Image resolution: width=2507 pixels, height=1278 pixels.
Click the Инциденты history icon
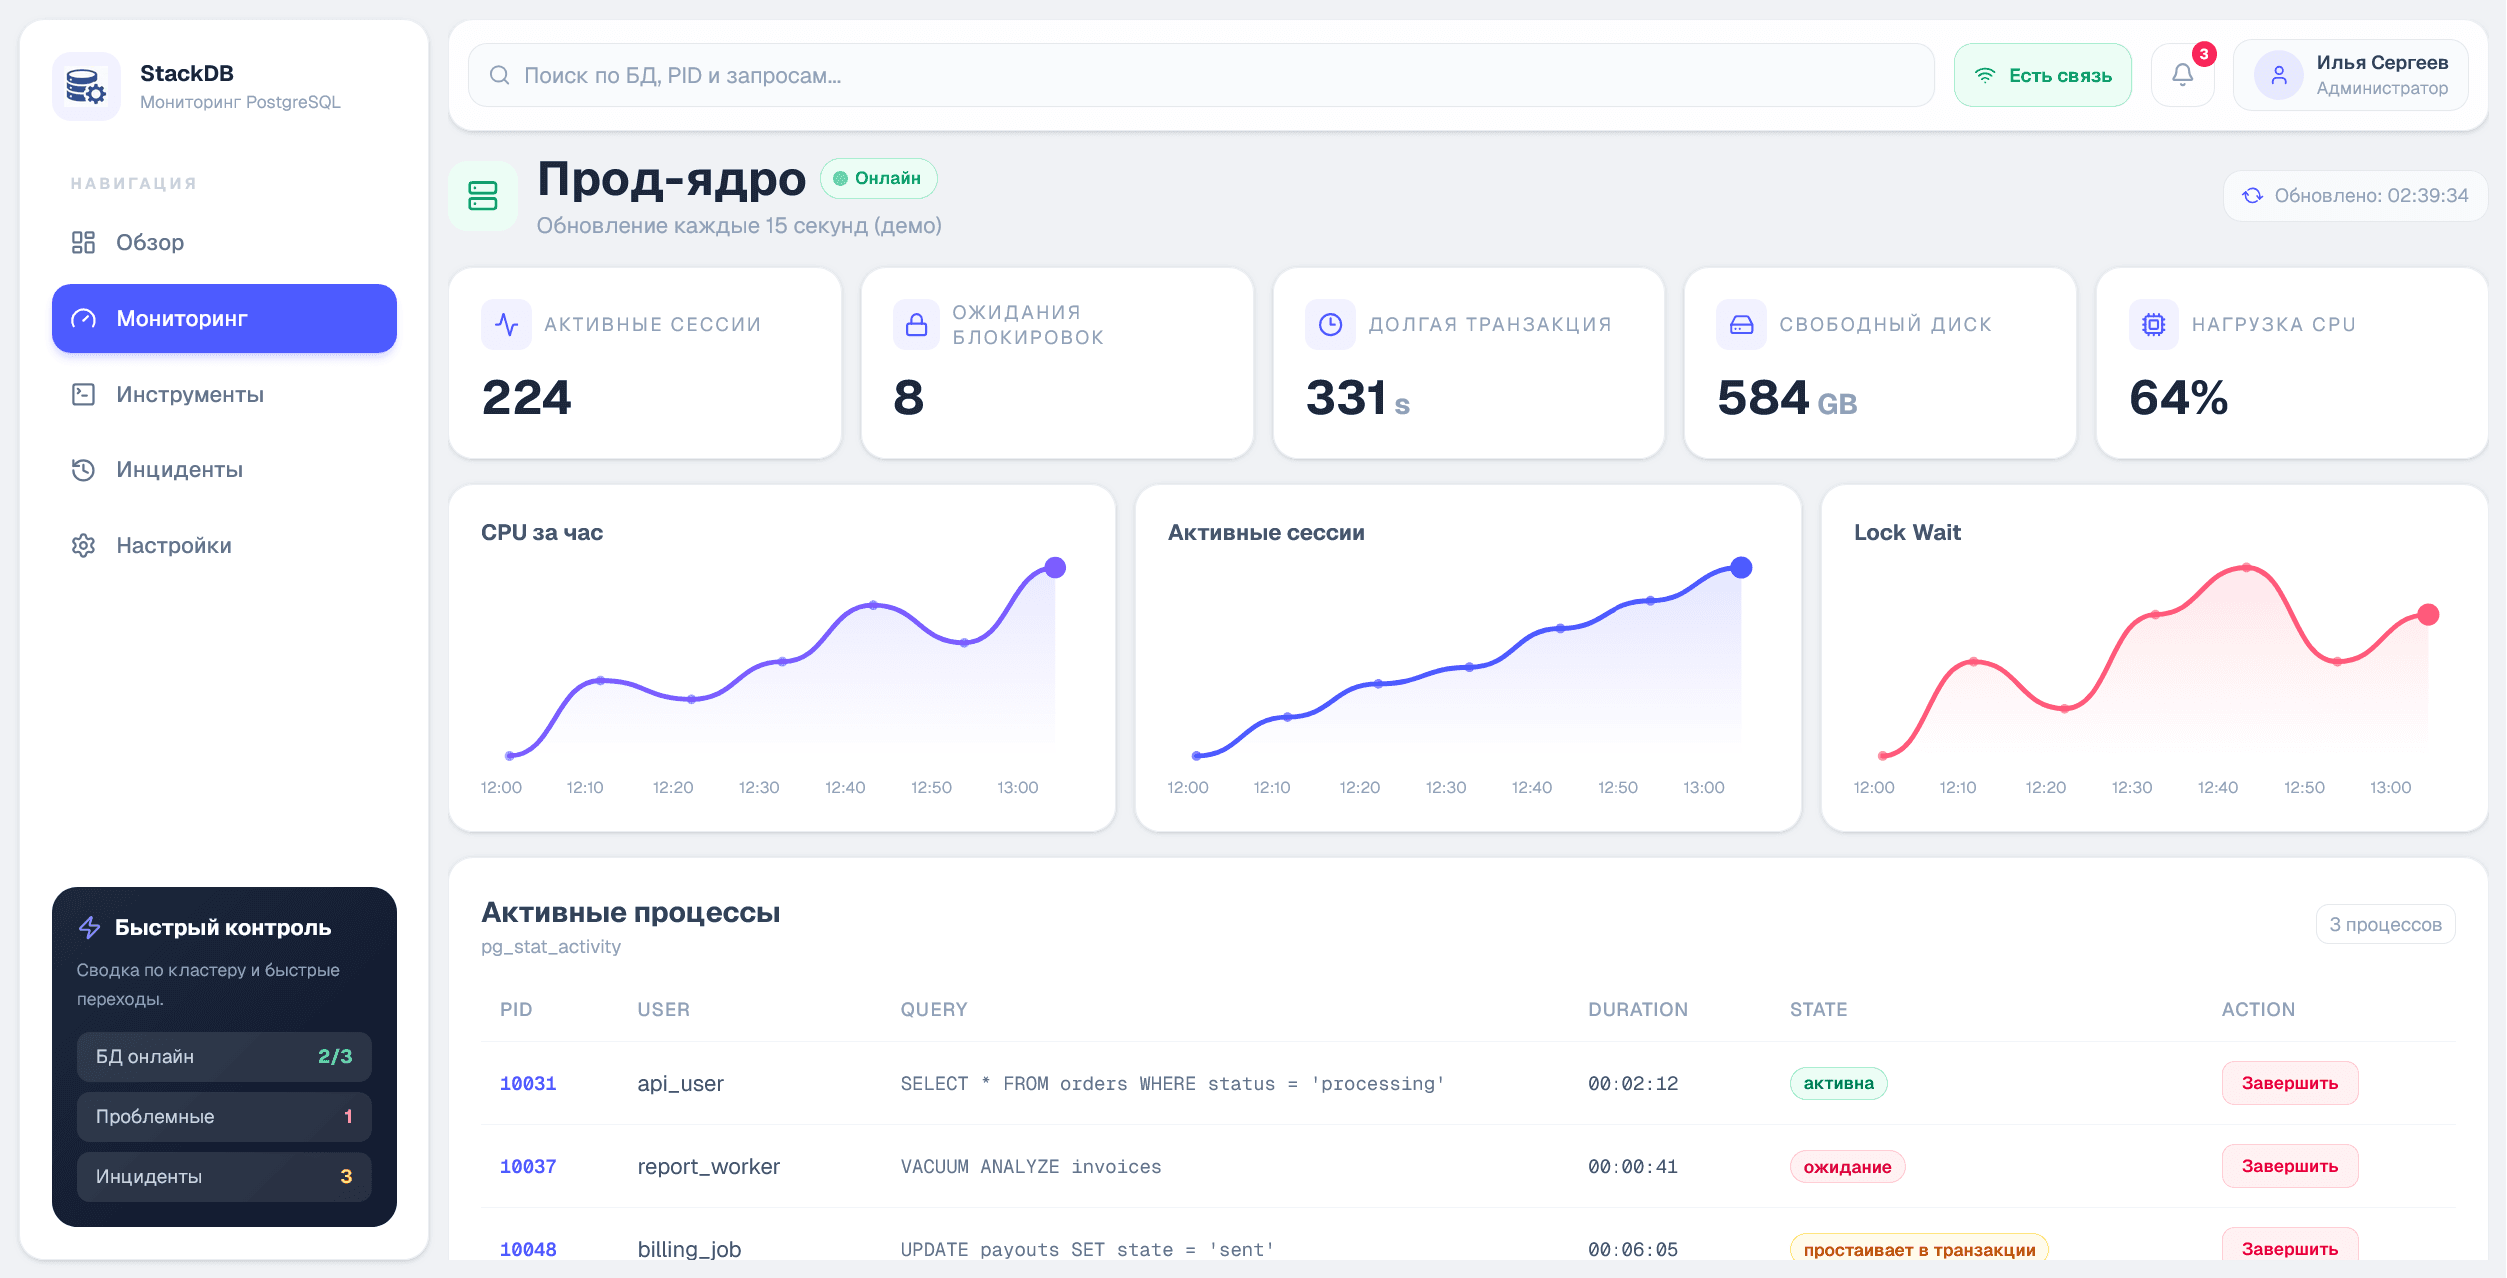(84, 469)
